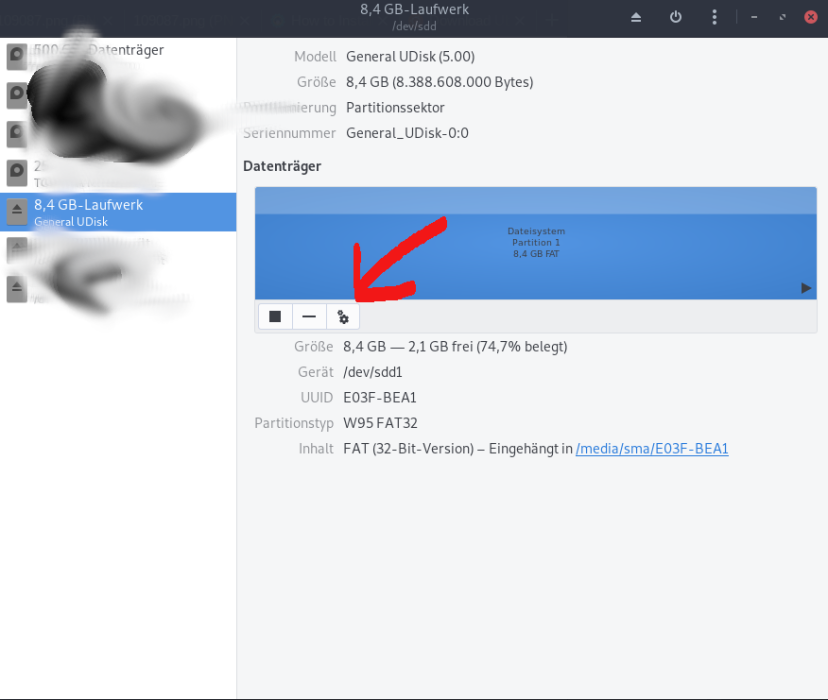Open the /media/sma/E03F-BEA1 mount point link

pyautogui.click(x=652, y=449)
